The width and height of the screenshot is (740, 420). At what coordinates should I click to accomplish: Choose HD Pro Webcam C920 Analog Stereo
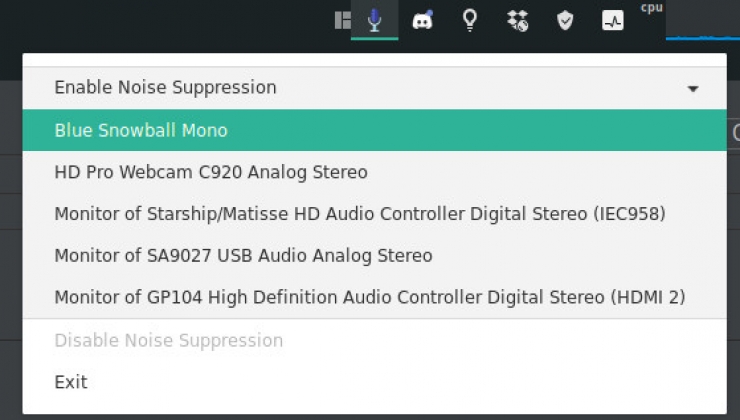pyautogui.click(x=374, y=172)
